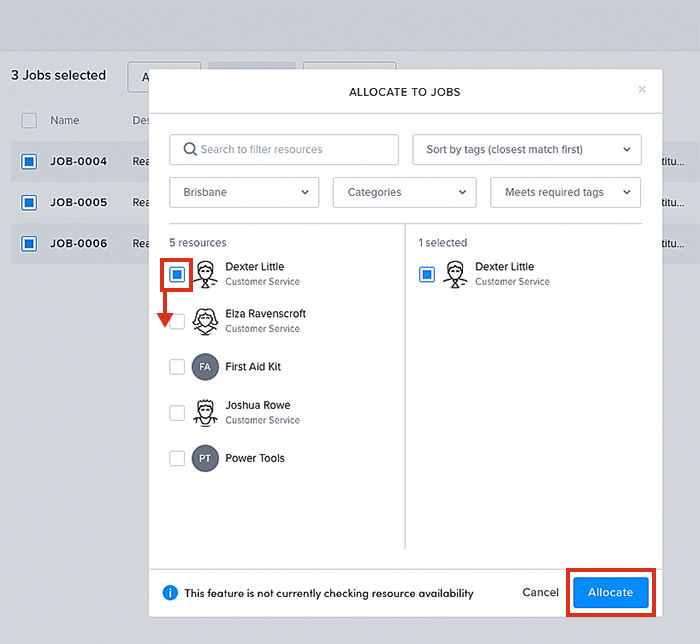700x644 pixels.
Task: Open the Meets required tags dropdown
Action: point(565,192)
